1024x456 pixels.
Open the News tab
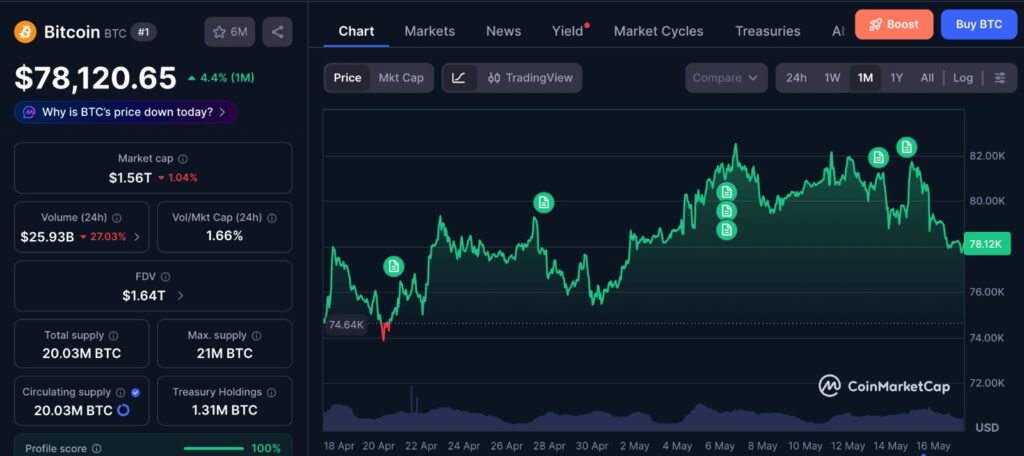pos(504,31)
